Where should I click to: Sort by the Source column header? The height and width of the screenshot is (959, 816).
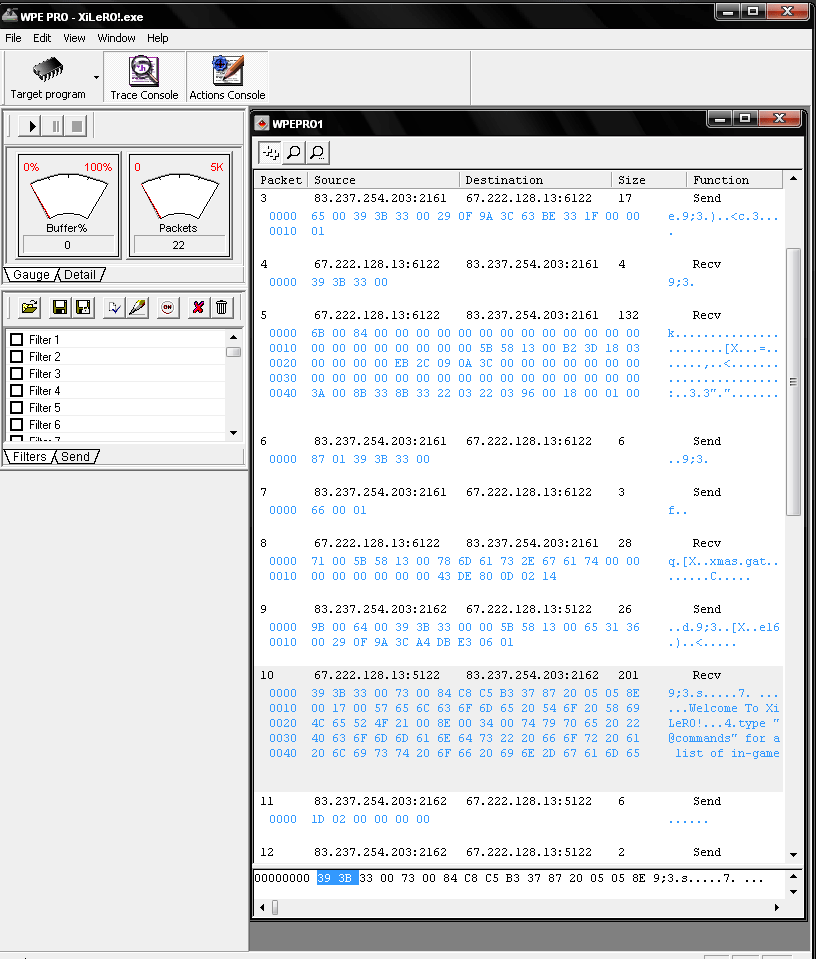(x=382, y=180)
